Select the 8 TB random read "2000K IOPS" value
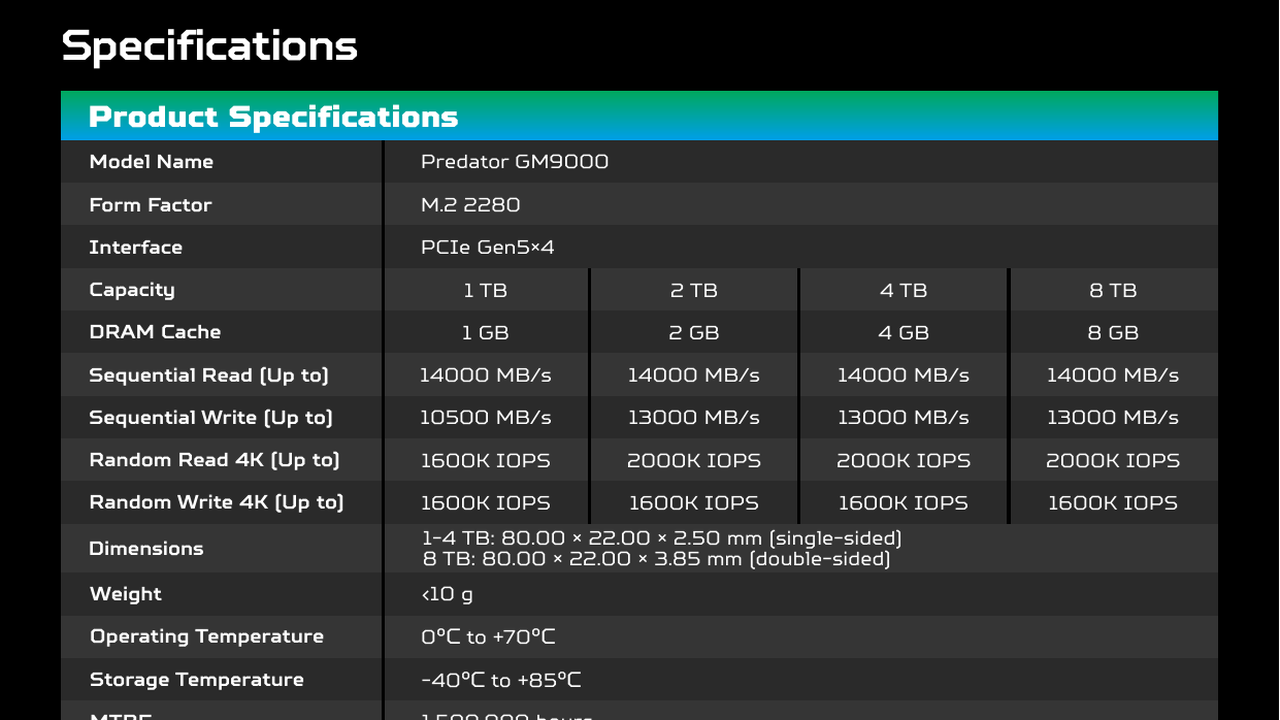1280x720 pixels. pos(1113,461)
